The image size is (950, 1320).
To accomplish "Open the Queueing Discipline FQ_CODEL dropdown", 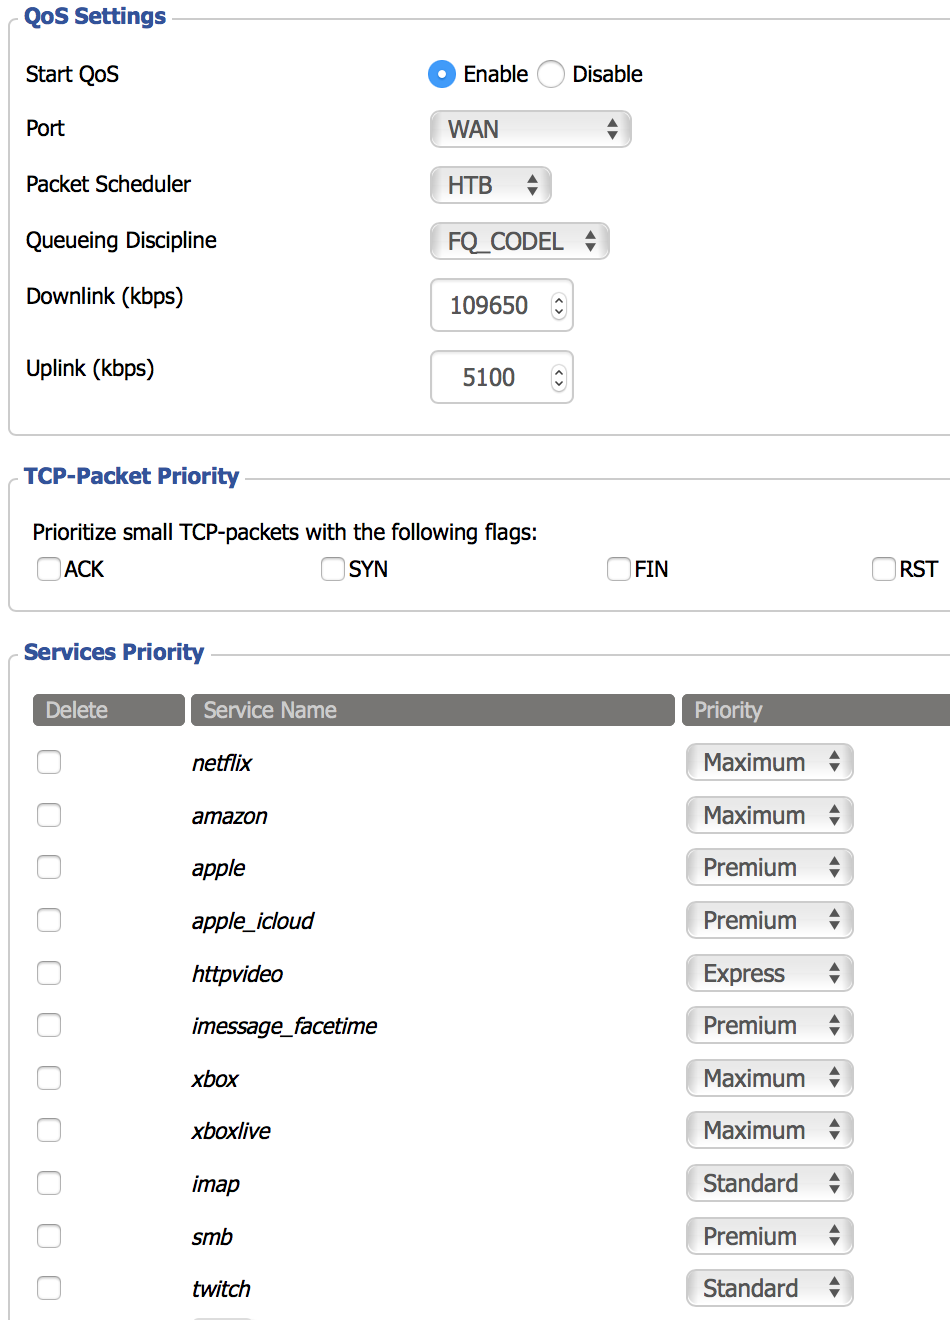I will point(519,241).
